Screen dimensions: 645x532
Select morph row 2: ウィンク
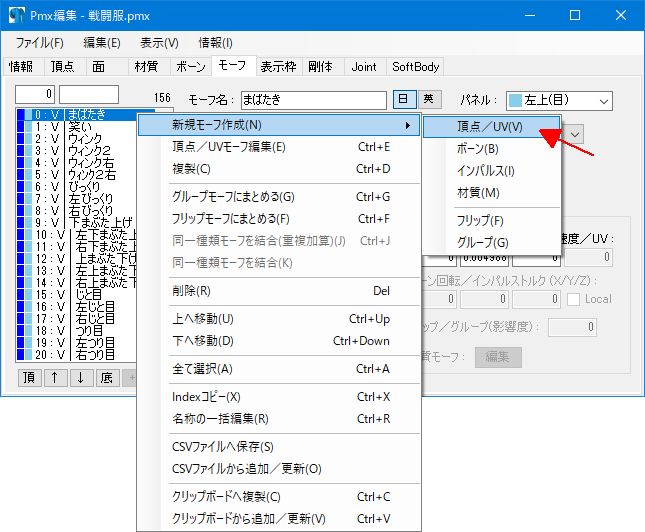point(77,138)
